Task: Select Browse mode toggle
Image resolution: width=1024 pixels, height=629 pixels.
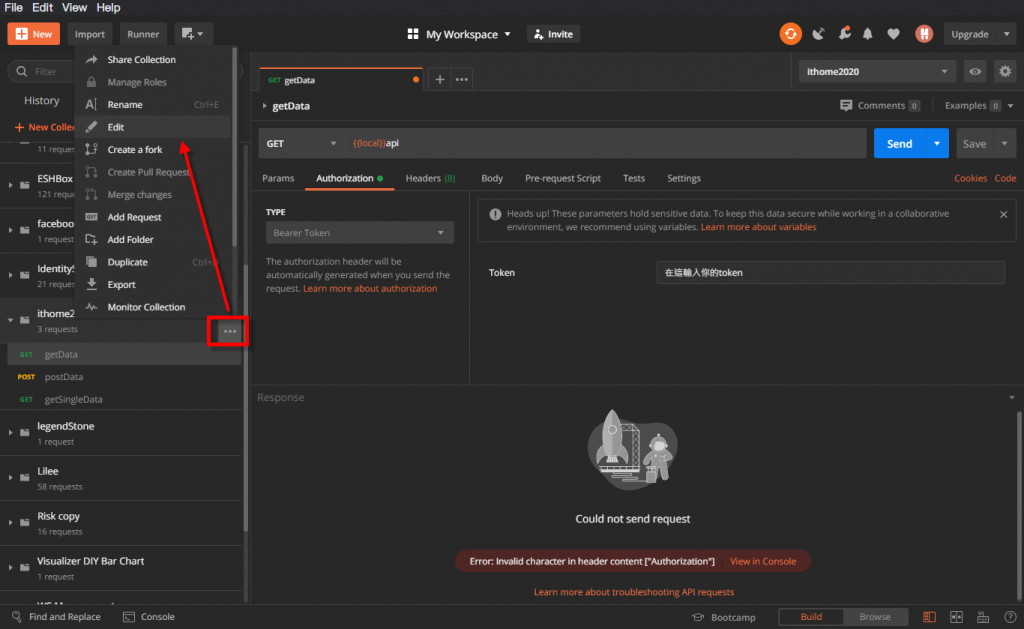Action: tap(874, 617)
